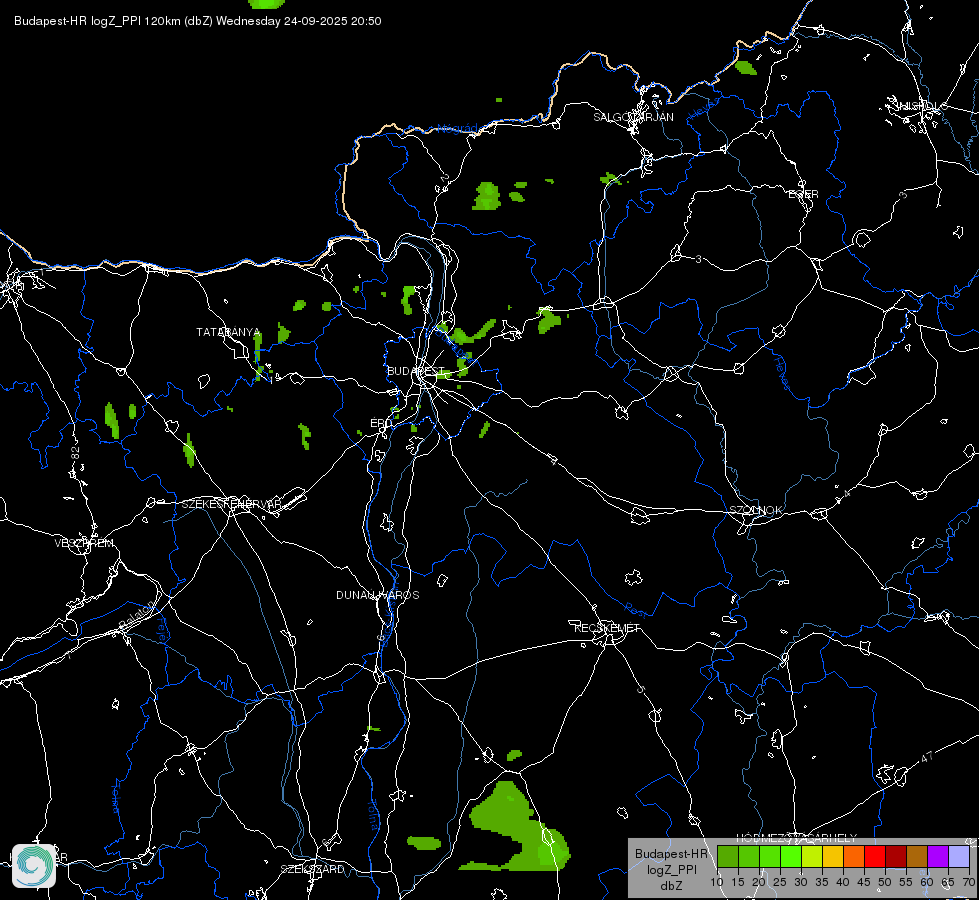The image size is (979, 900).
Task: Click the SZEKESFEHERVAR city label
Action: tap(231, 504)
